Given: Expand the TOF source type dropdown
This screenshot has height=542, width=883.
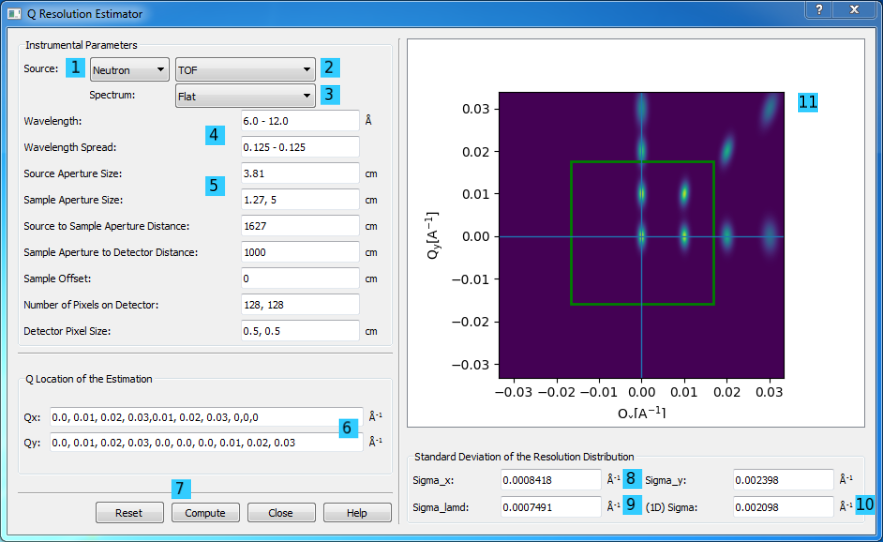Looking at the screenshot, I should 245,70.
